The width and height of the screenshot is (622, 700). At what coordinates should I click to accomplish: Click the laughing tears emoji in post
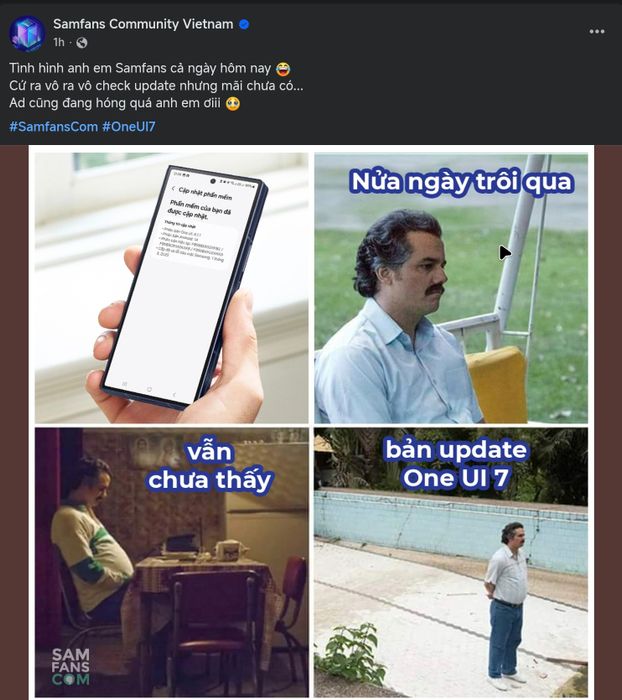(x=283, y=69)
